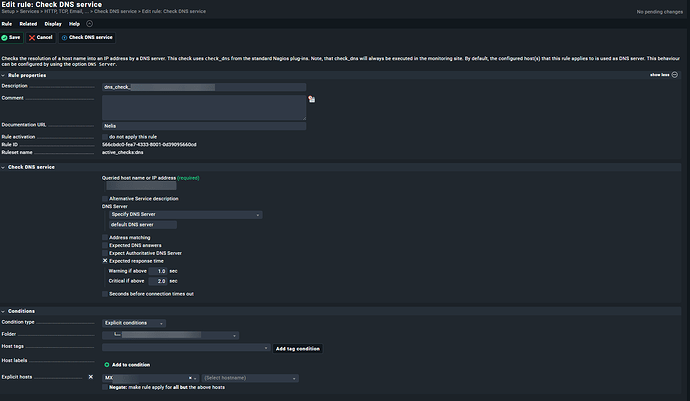Open the Help menu
The height and width of the screenshot is (401, 690).
click(x=74, y=24)
